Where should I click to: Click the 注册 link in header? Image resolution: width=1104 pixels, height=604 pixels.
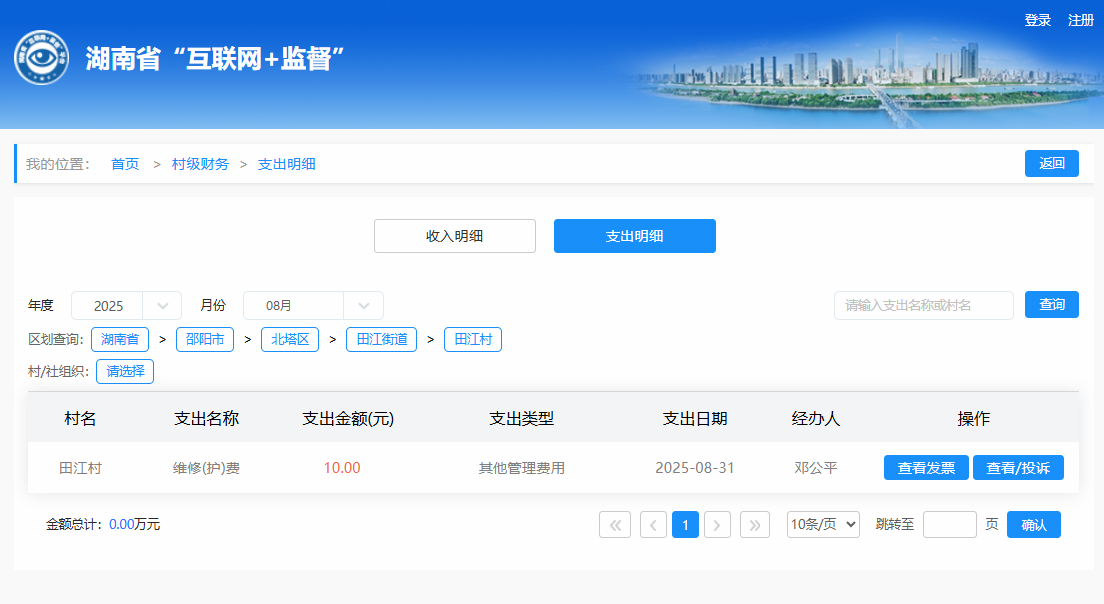click(1080, 20)
